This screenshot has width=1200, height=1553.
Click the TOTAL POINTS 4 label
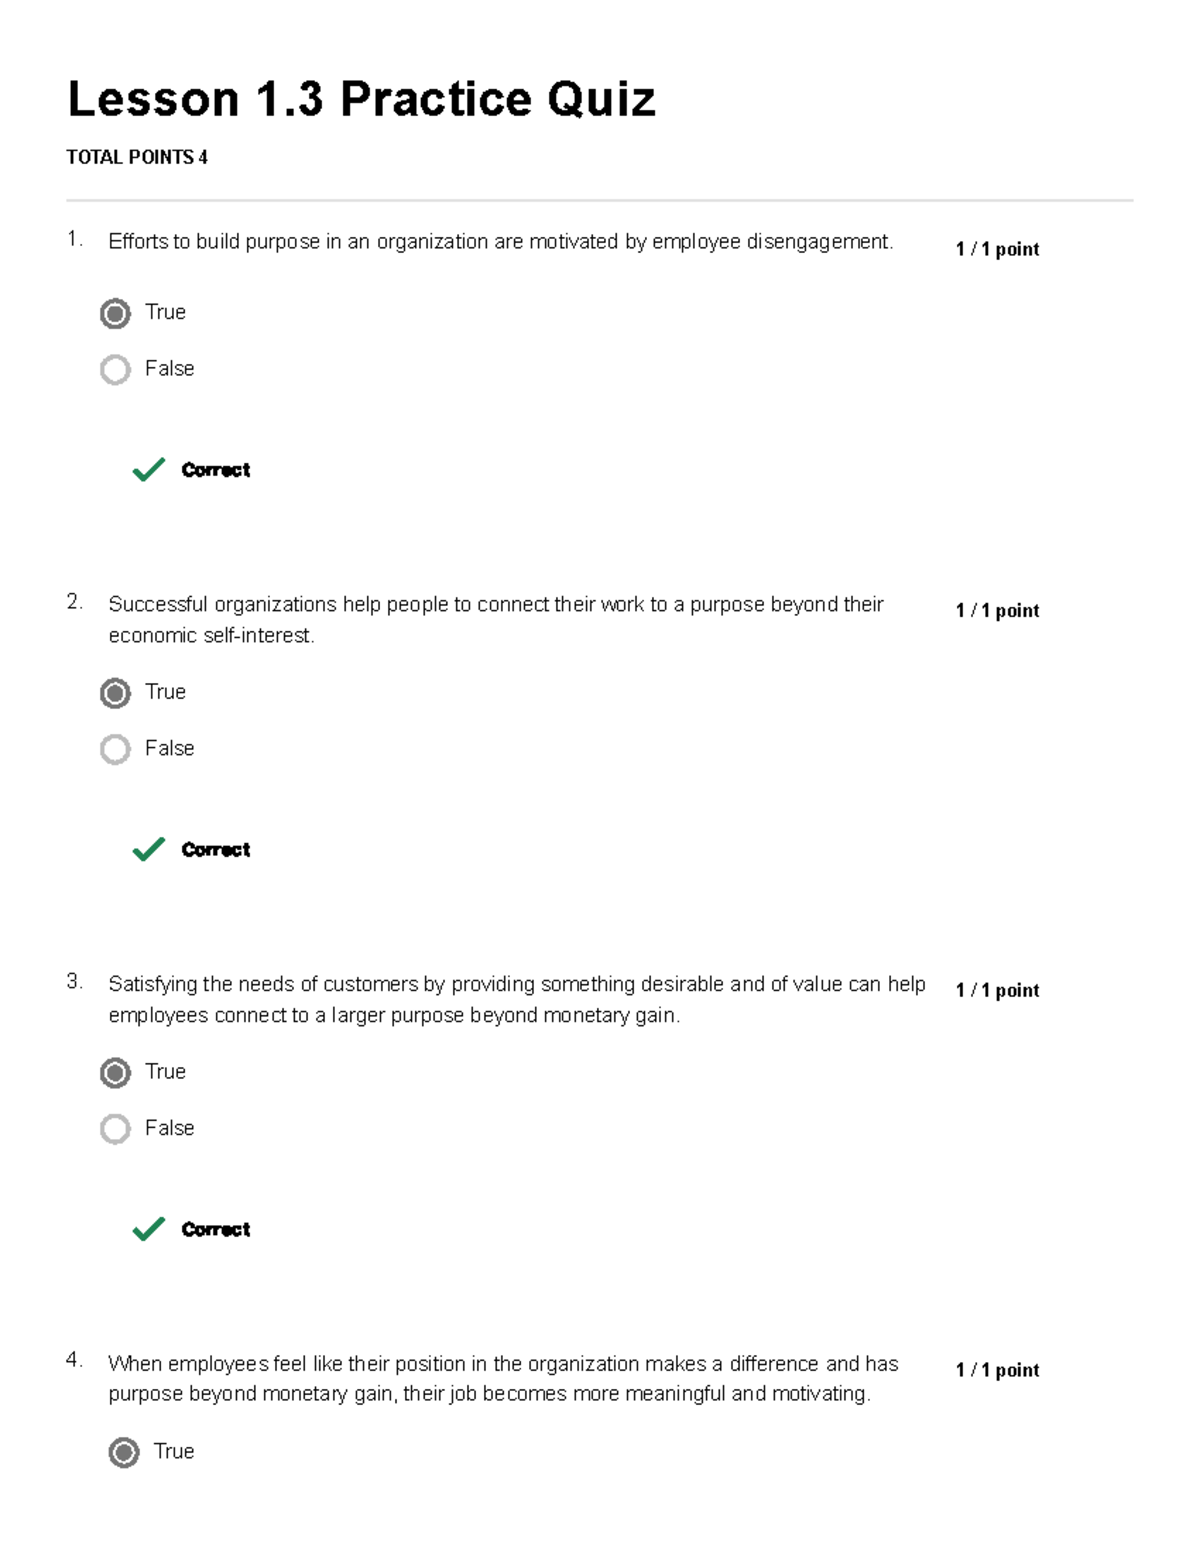click(135, 156)
